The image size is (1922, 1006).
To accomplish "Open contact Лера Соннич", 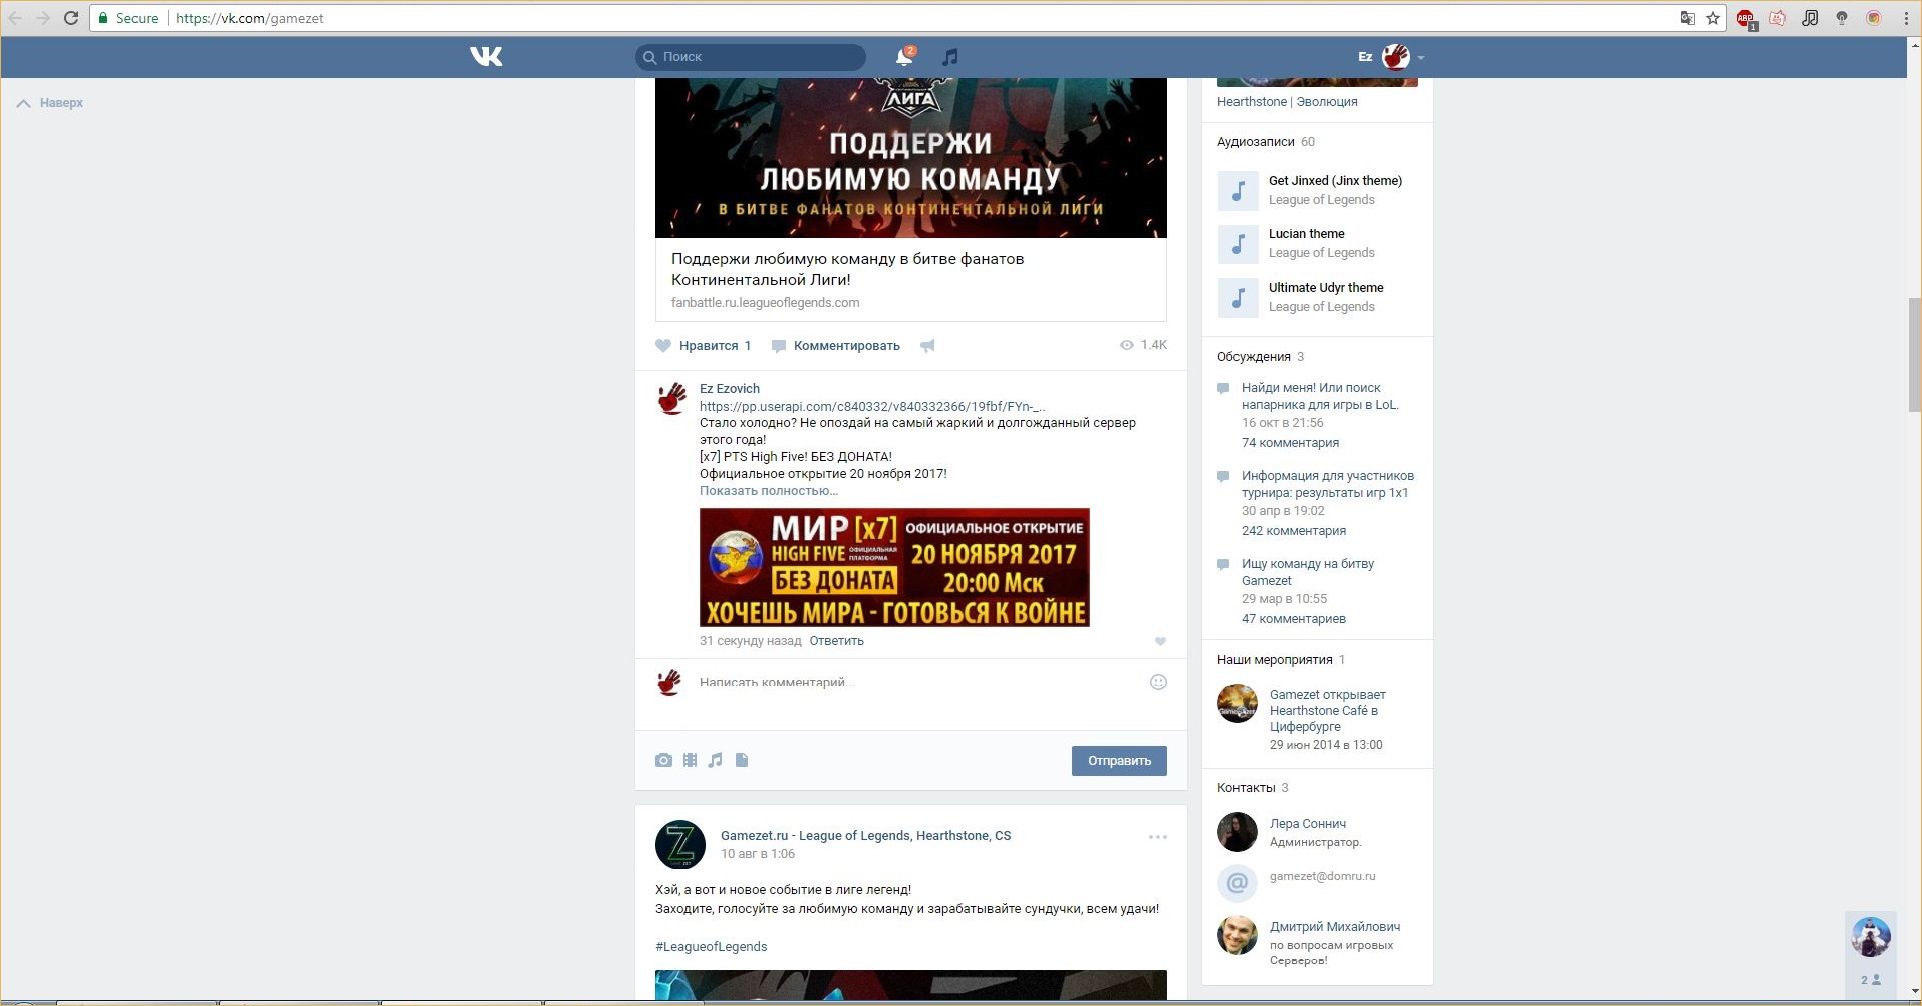I will click(x=1308, y=824).
